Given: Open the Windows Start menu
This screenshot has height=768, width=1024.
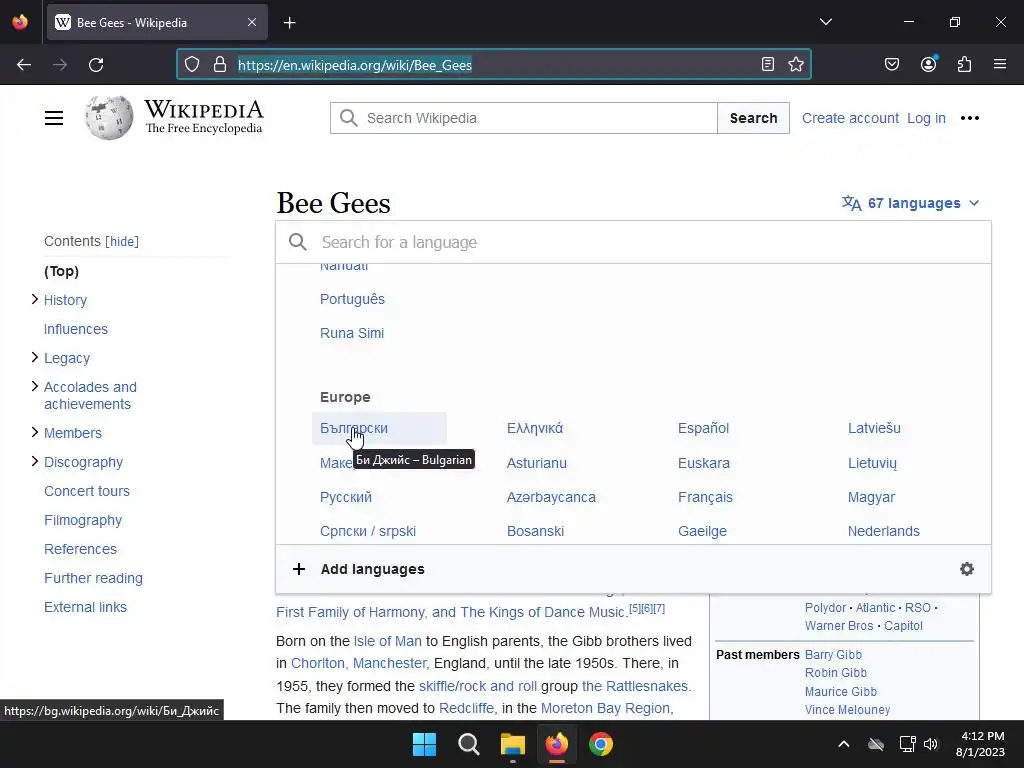Looking at the screenshot, I should pos(424,744).
